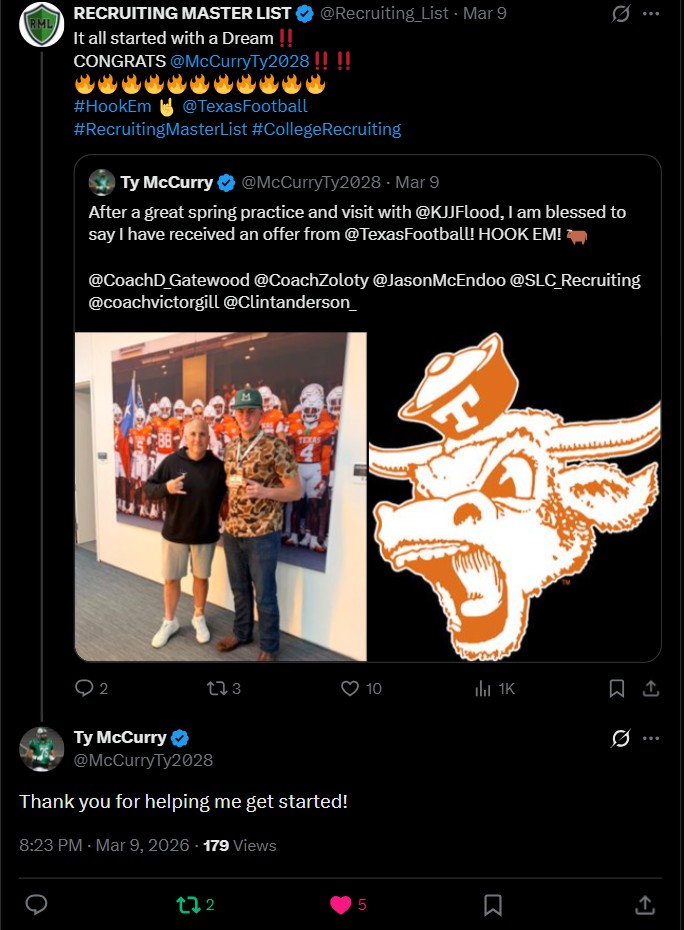The width and height of the screenshot is (684, 930).
Task: Open the @TexasFootball mention in top post
Action: pos(245,106)
